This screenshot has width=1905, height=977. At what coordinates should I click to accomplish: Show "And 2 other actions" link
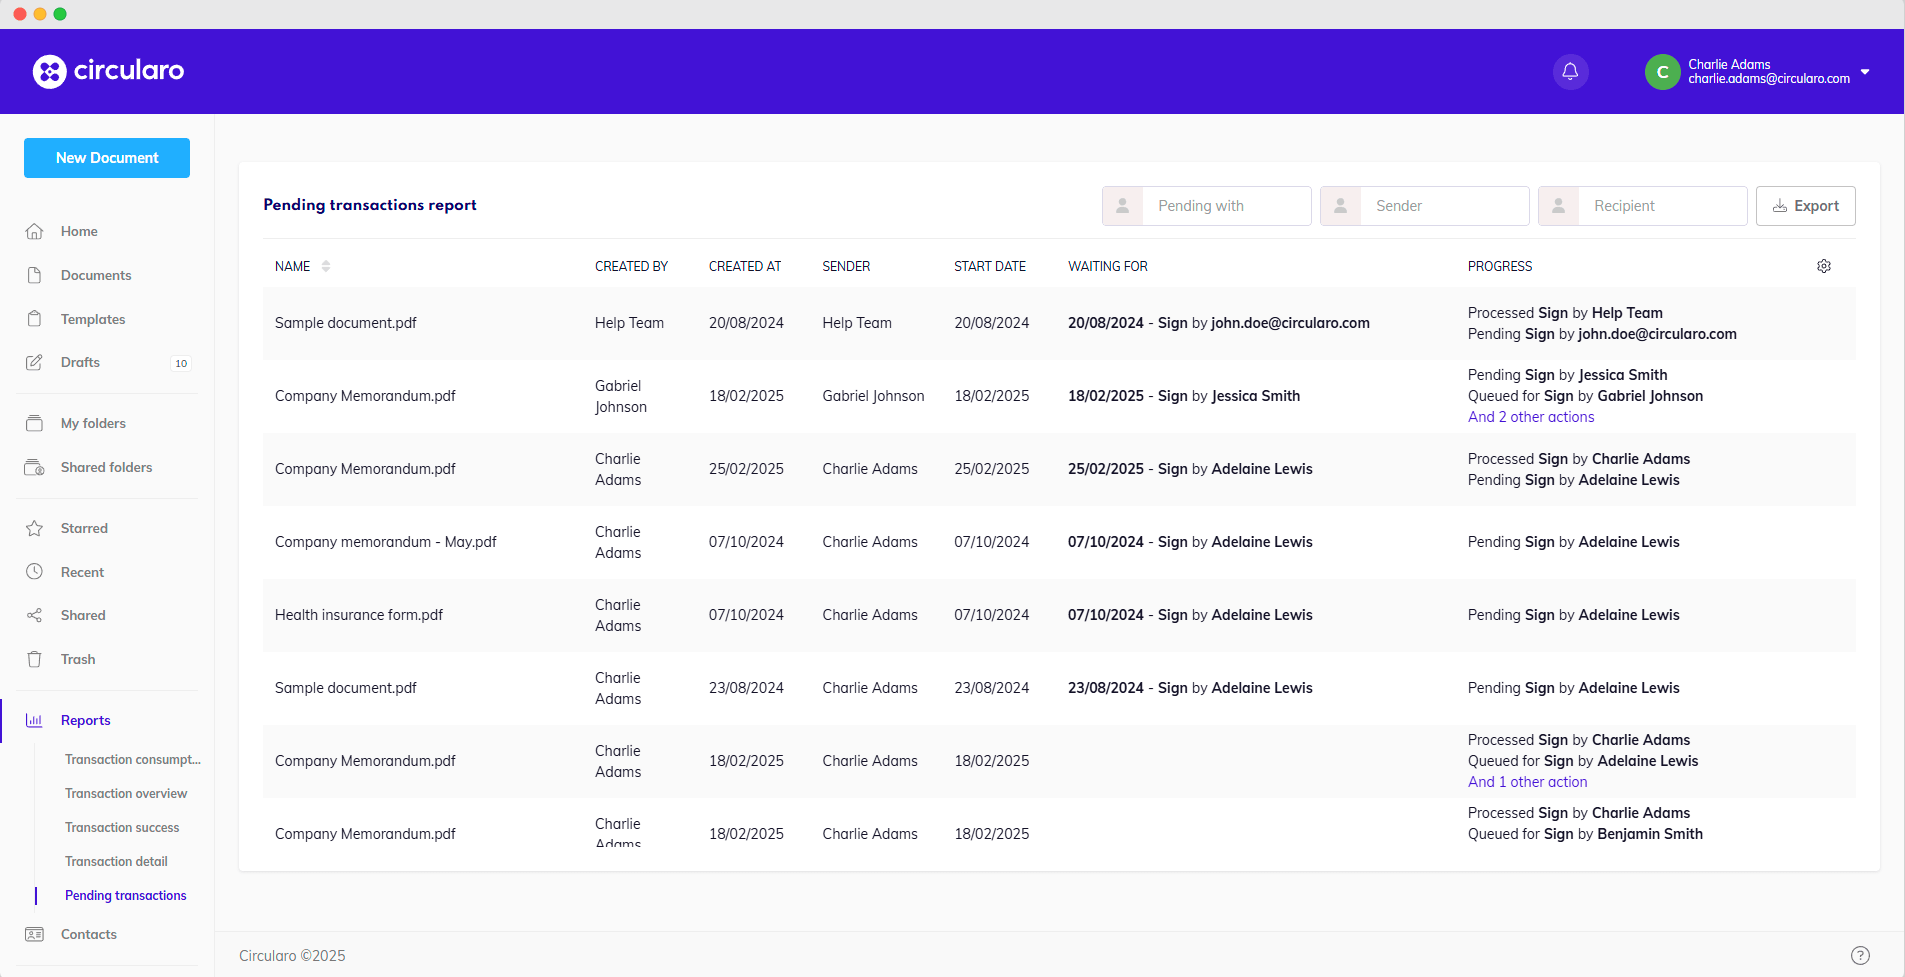coord(1530,417)
